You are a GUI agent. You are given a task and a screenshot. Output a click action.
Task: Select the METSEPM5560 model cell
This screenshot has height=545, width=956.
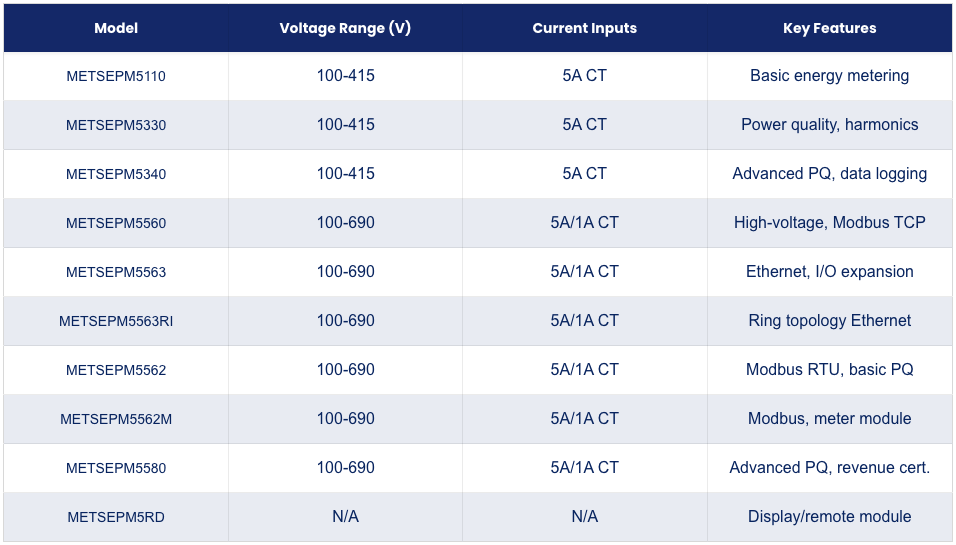(x=116, y=223)
